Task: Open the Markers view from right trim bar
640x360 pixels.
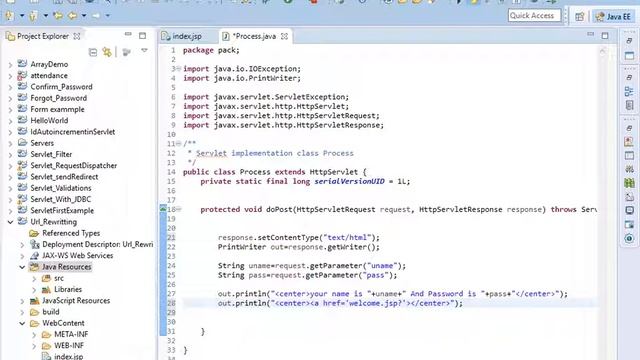Action: coord(629,142)
